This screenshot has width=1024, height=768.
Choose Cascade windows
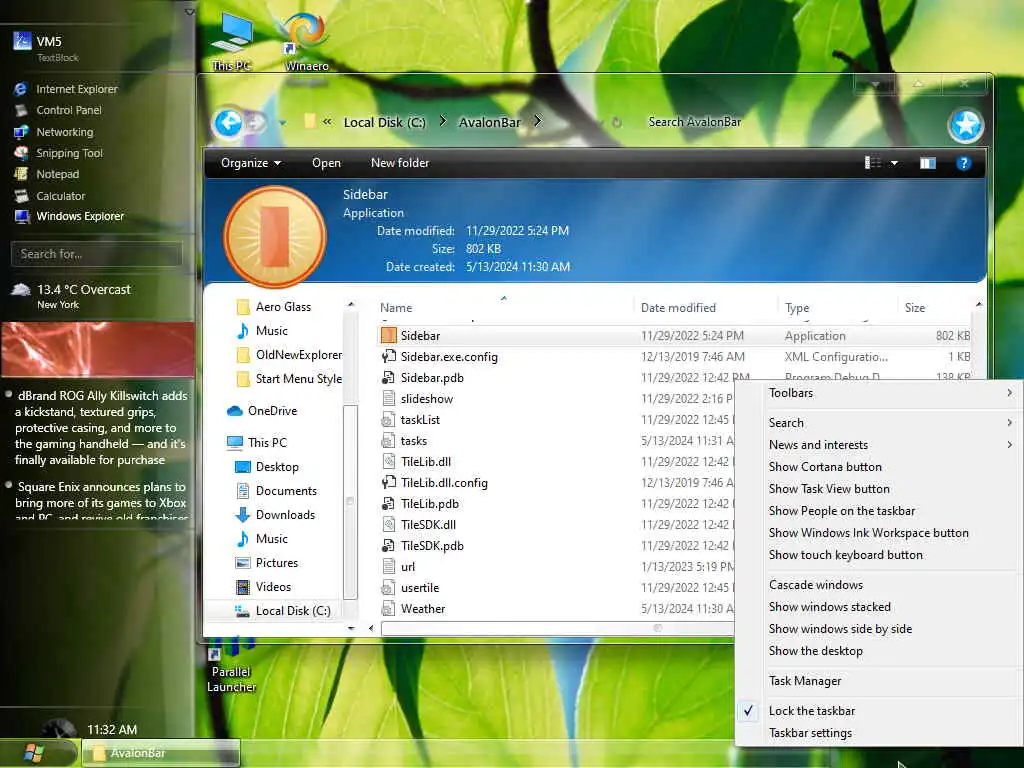(x=816, y=584)
